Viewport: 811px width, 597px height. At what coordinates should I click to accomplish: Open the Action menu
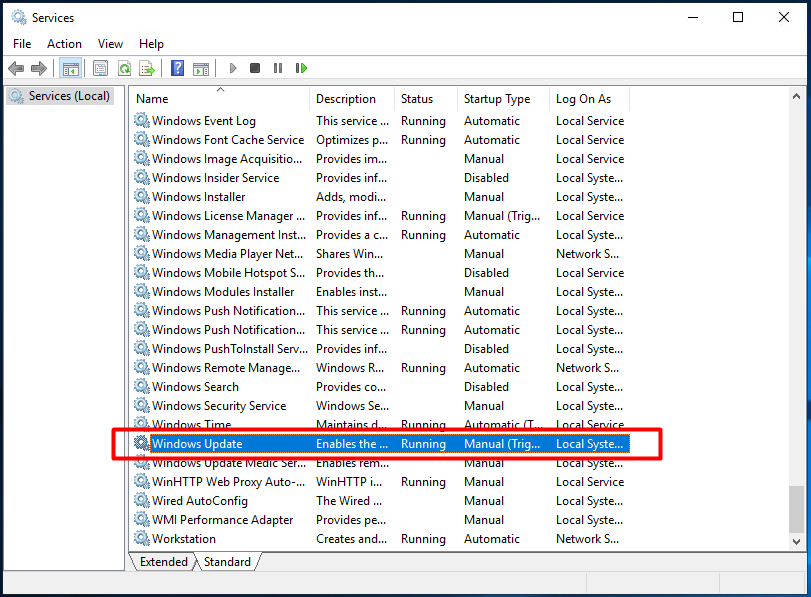point(64,43)
